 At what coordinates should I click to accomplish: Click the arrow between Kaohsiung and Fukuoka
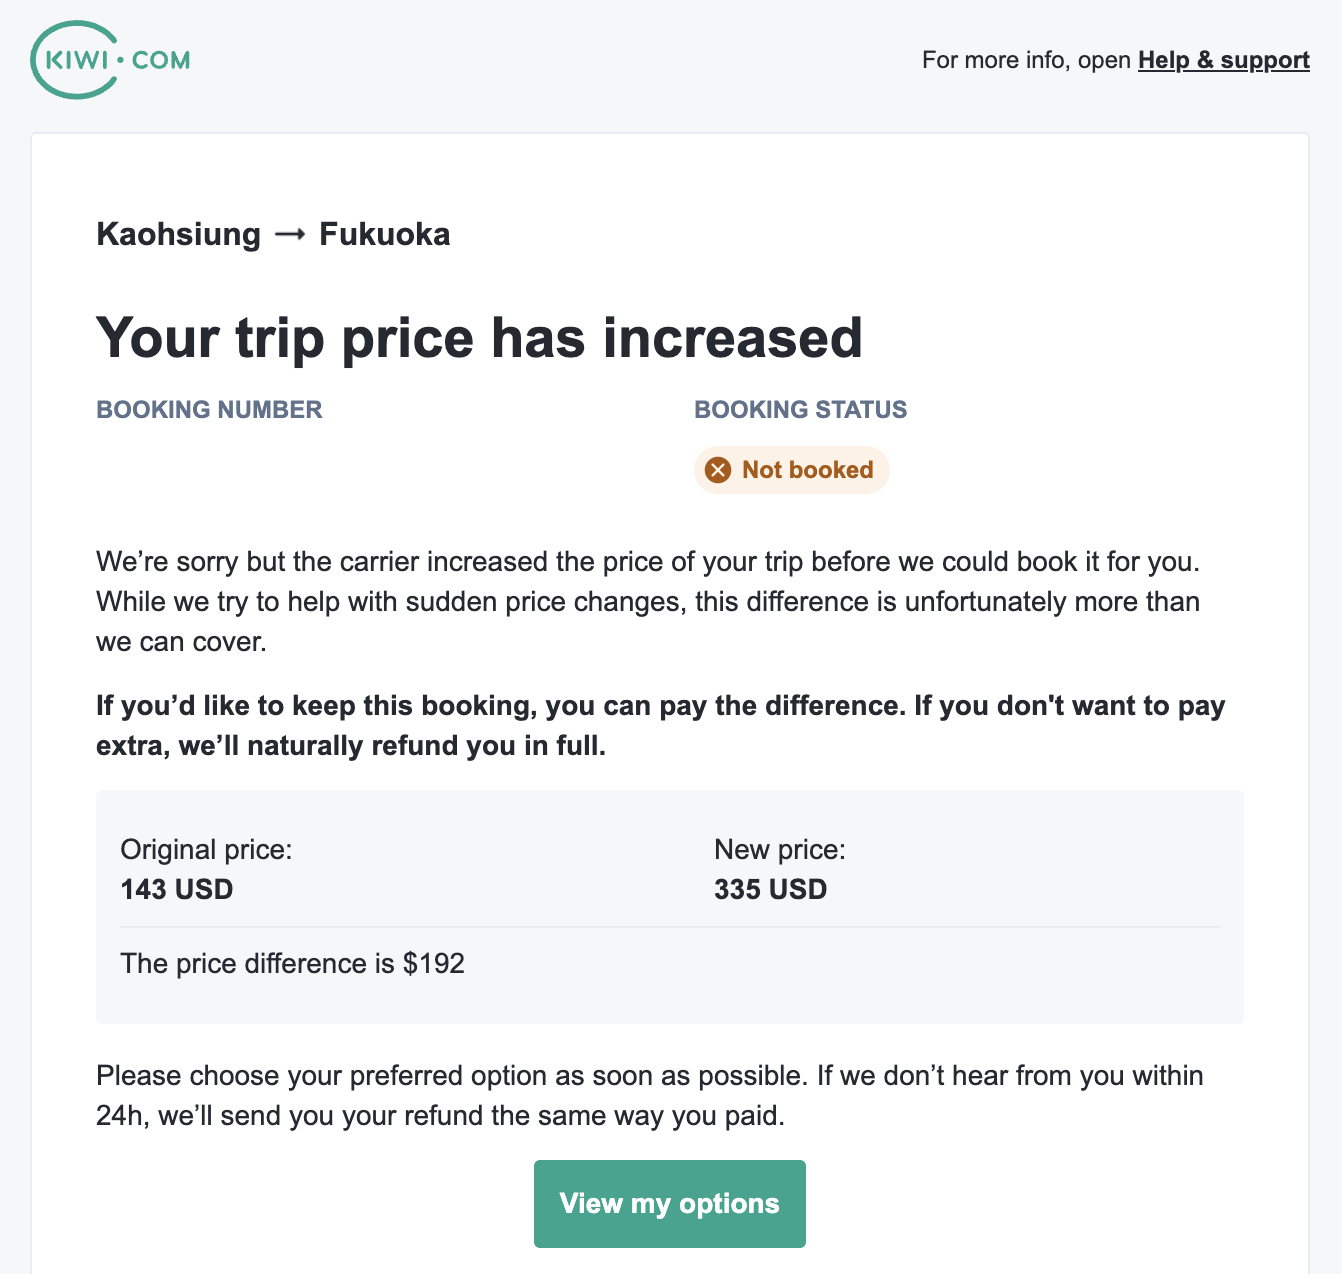(x=290, y=235)
